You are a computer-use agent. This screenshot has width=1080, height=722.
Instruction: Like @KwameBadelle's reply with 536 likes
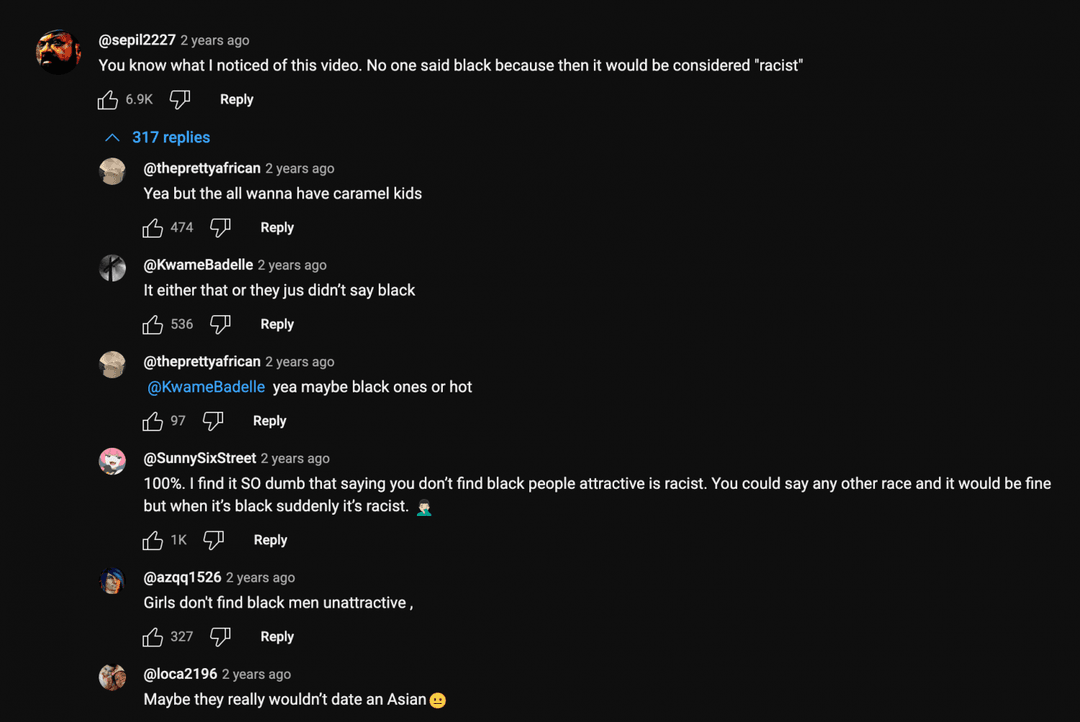point(152,323)
